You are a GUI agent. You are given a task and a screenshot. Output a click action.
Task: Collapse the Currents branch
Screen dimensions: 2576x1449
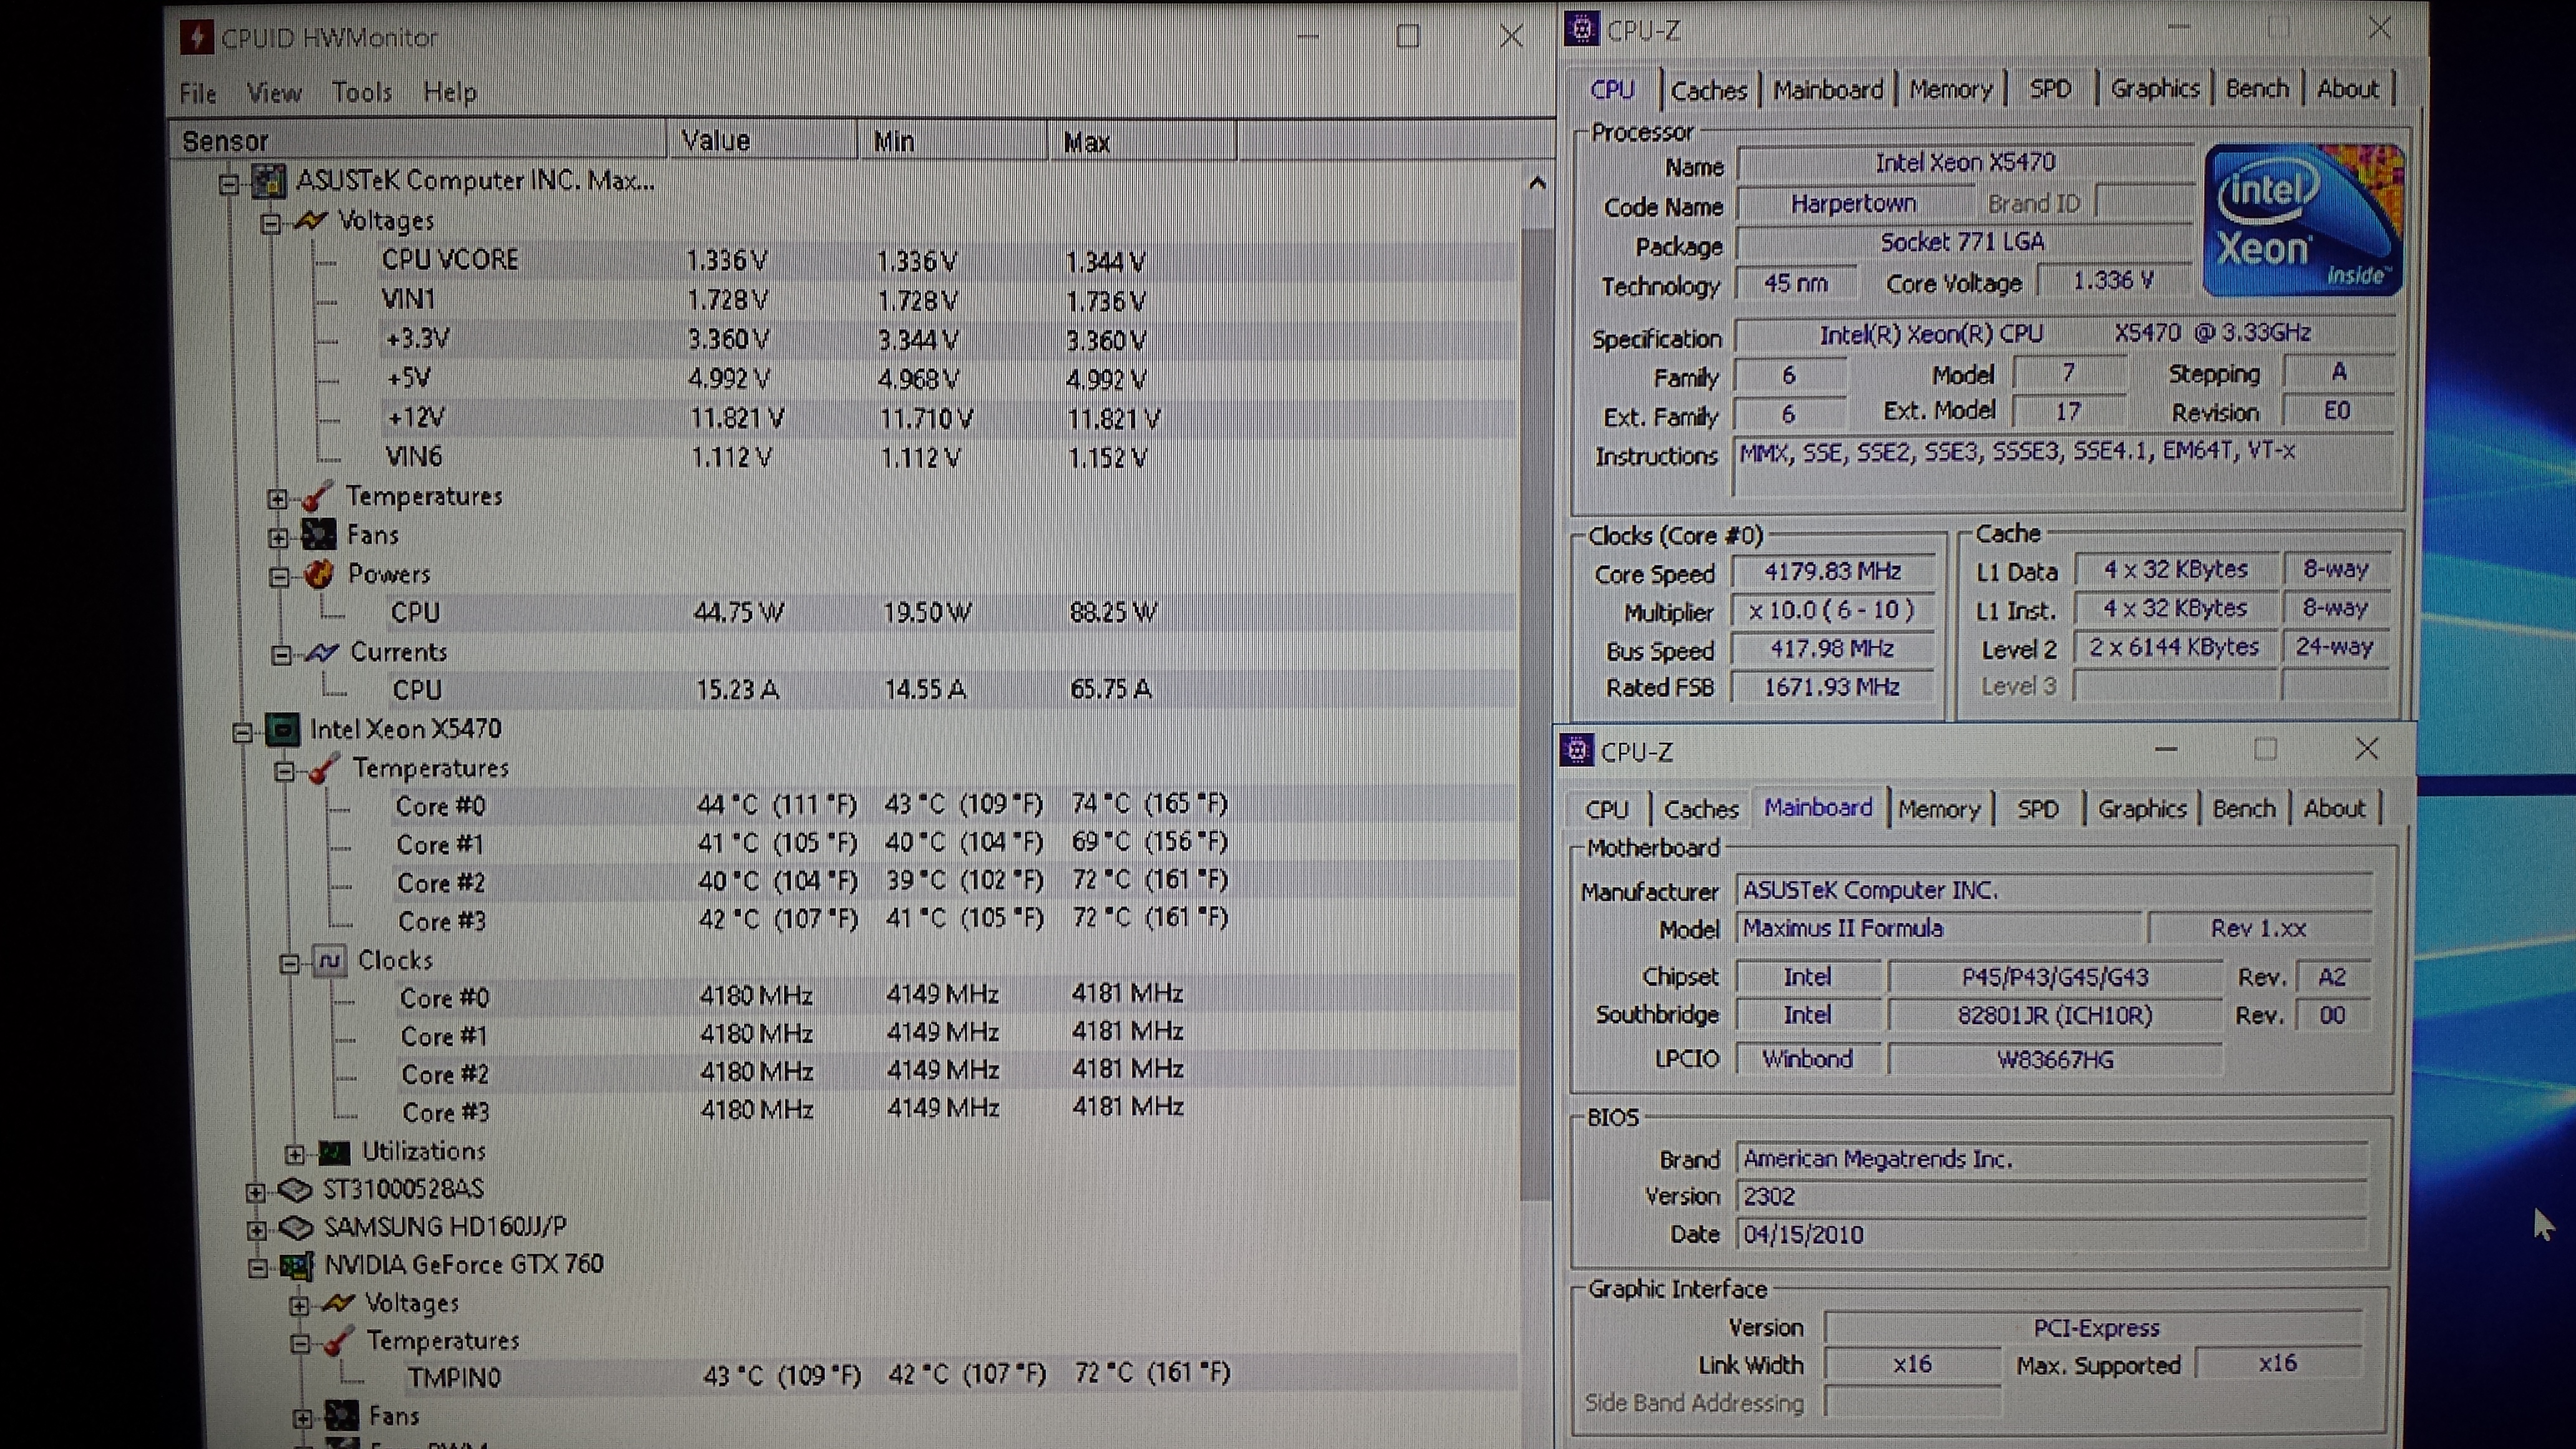(x=281, y=655)
